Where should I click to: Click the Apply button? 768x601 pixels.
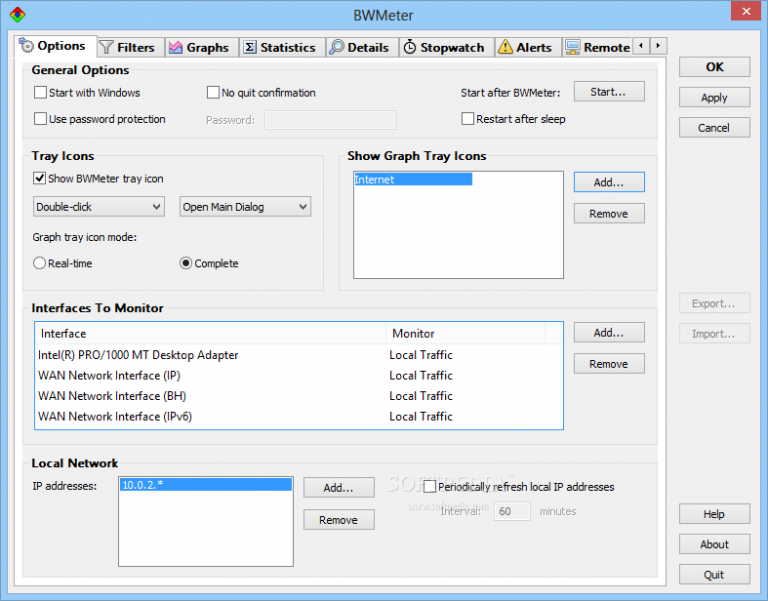pos(714,97)
